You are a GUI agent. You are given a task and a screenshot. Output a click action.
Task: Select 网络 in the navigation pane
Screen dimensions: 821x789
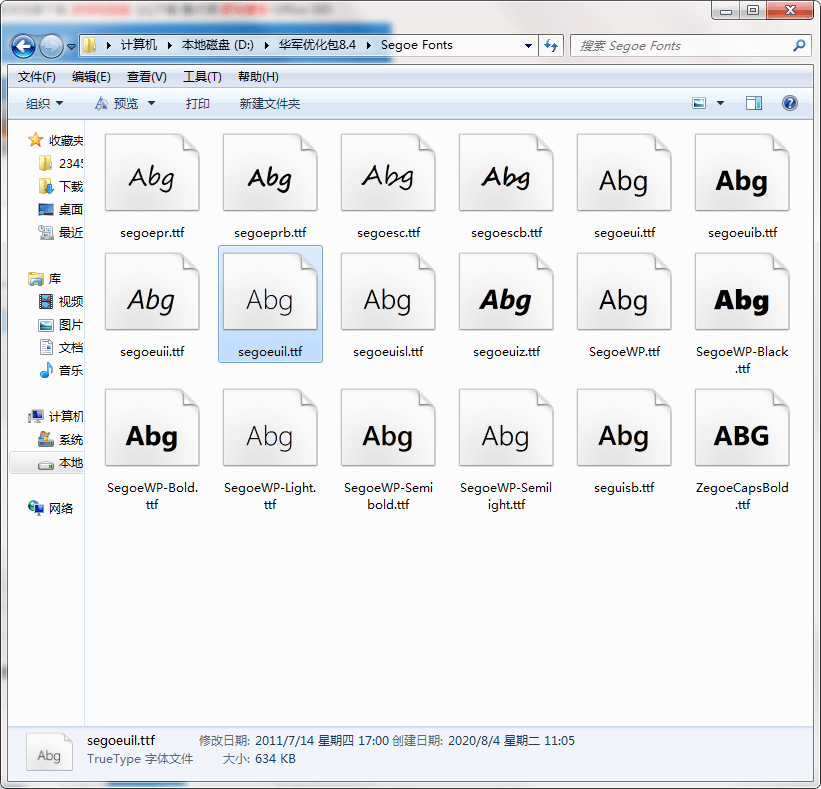coord(61,508)
